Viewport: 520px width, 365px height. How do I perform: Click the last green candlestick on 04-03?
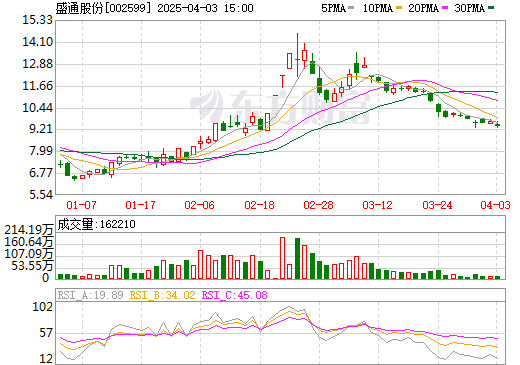tap(498, 125)
